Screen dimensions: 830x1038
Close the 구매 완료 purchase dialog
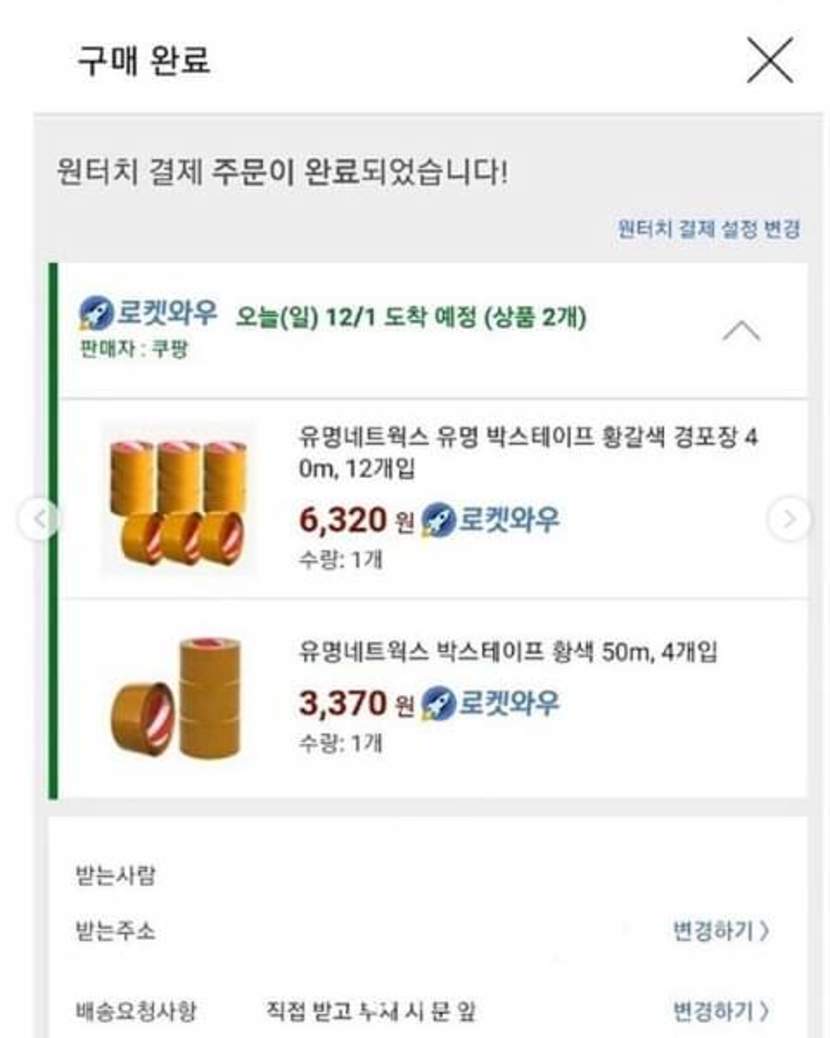coord(769,61)
